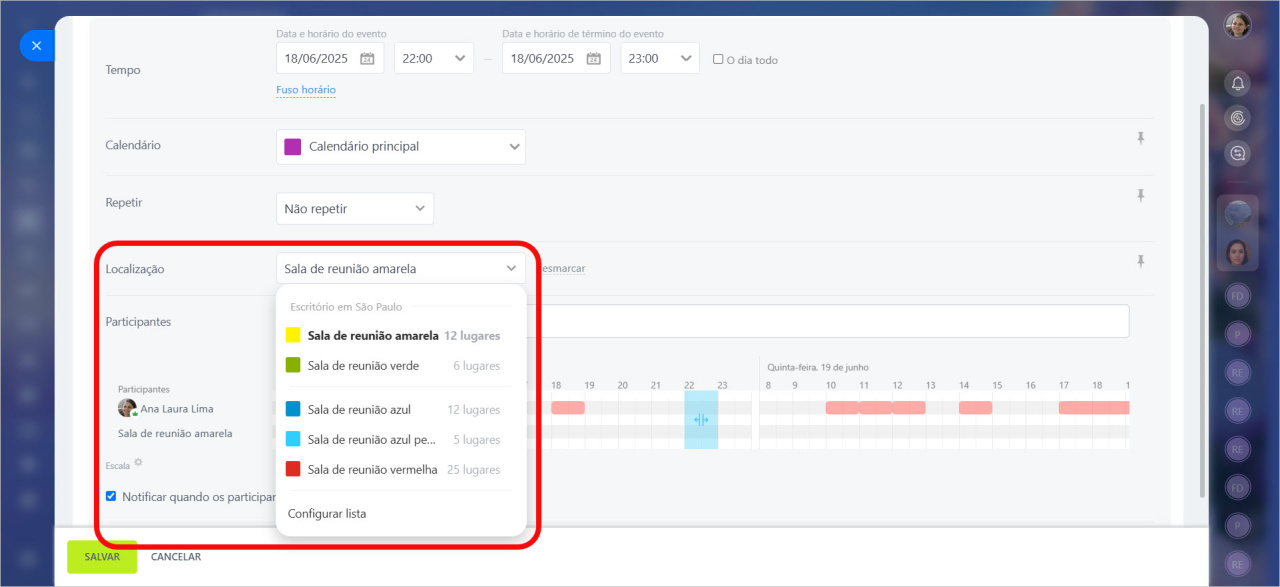Close the event form with the blue X
Viewport: 1280px width, 587px height.
[x=36, y=45]
